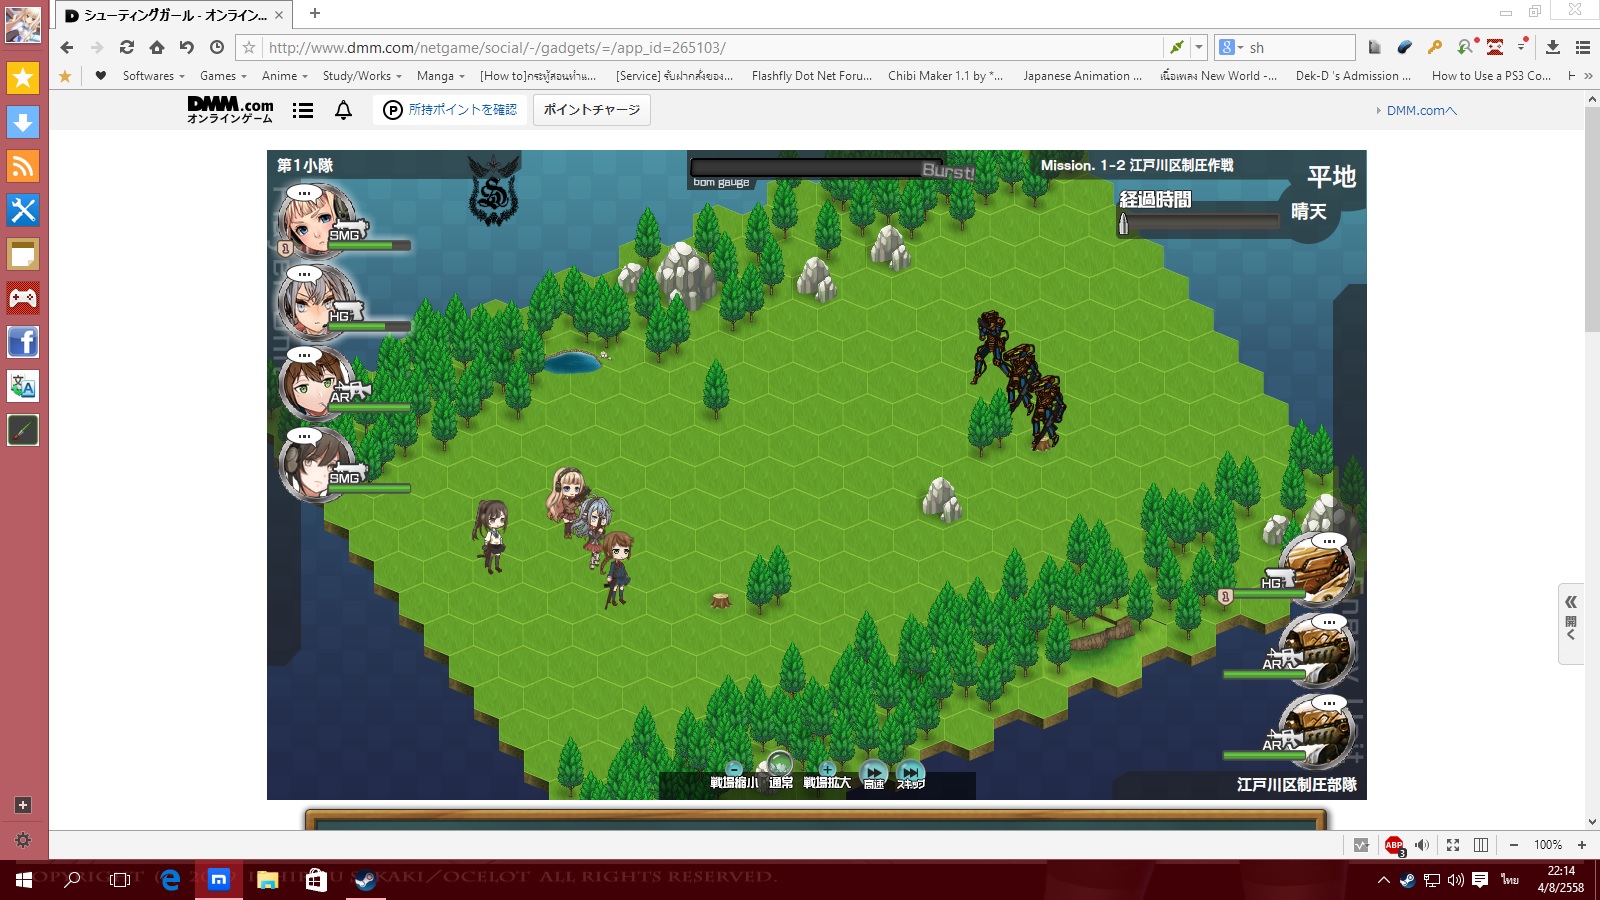Open Steam from the taskbar

pos(365,880)
